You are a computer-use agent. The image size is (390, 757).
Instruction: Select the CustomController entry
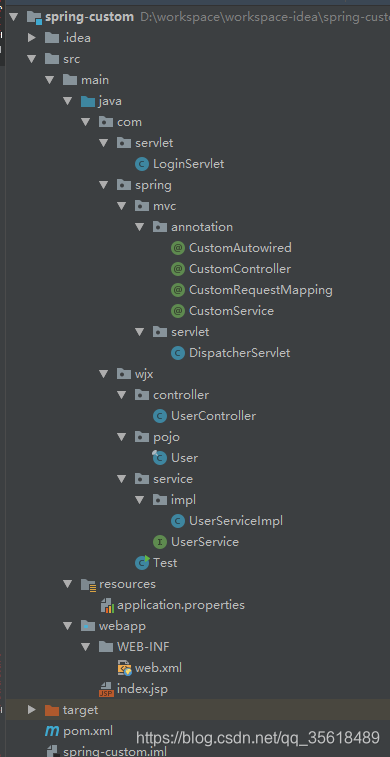(x=240, y=269)
